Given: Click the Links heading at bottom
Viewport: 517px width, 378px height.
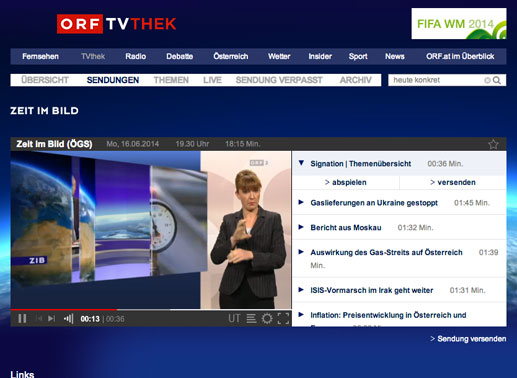Looking at the screenshot, I should tap(22, 374).
